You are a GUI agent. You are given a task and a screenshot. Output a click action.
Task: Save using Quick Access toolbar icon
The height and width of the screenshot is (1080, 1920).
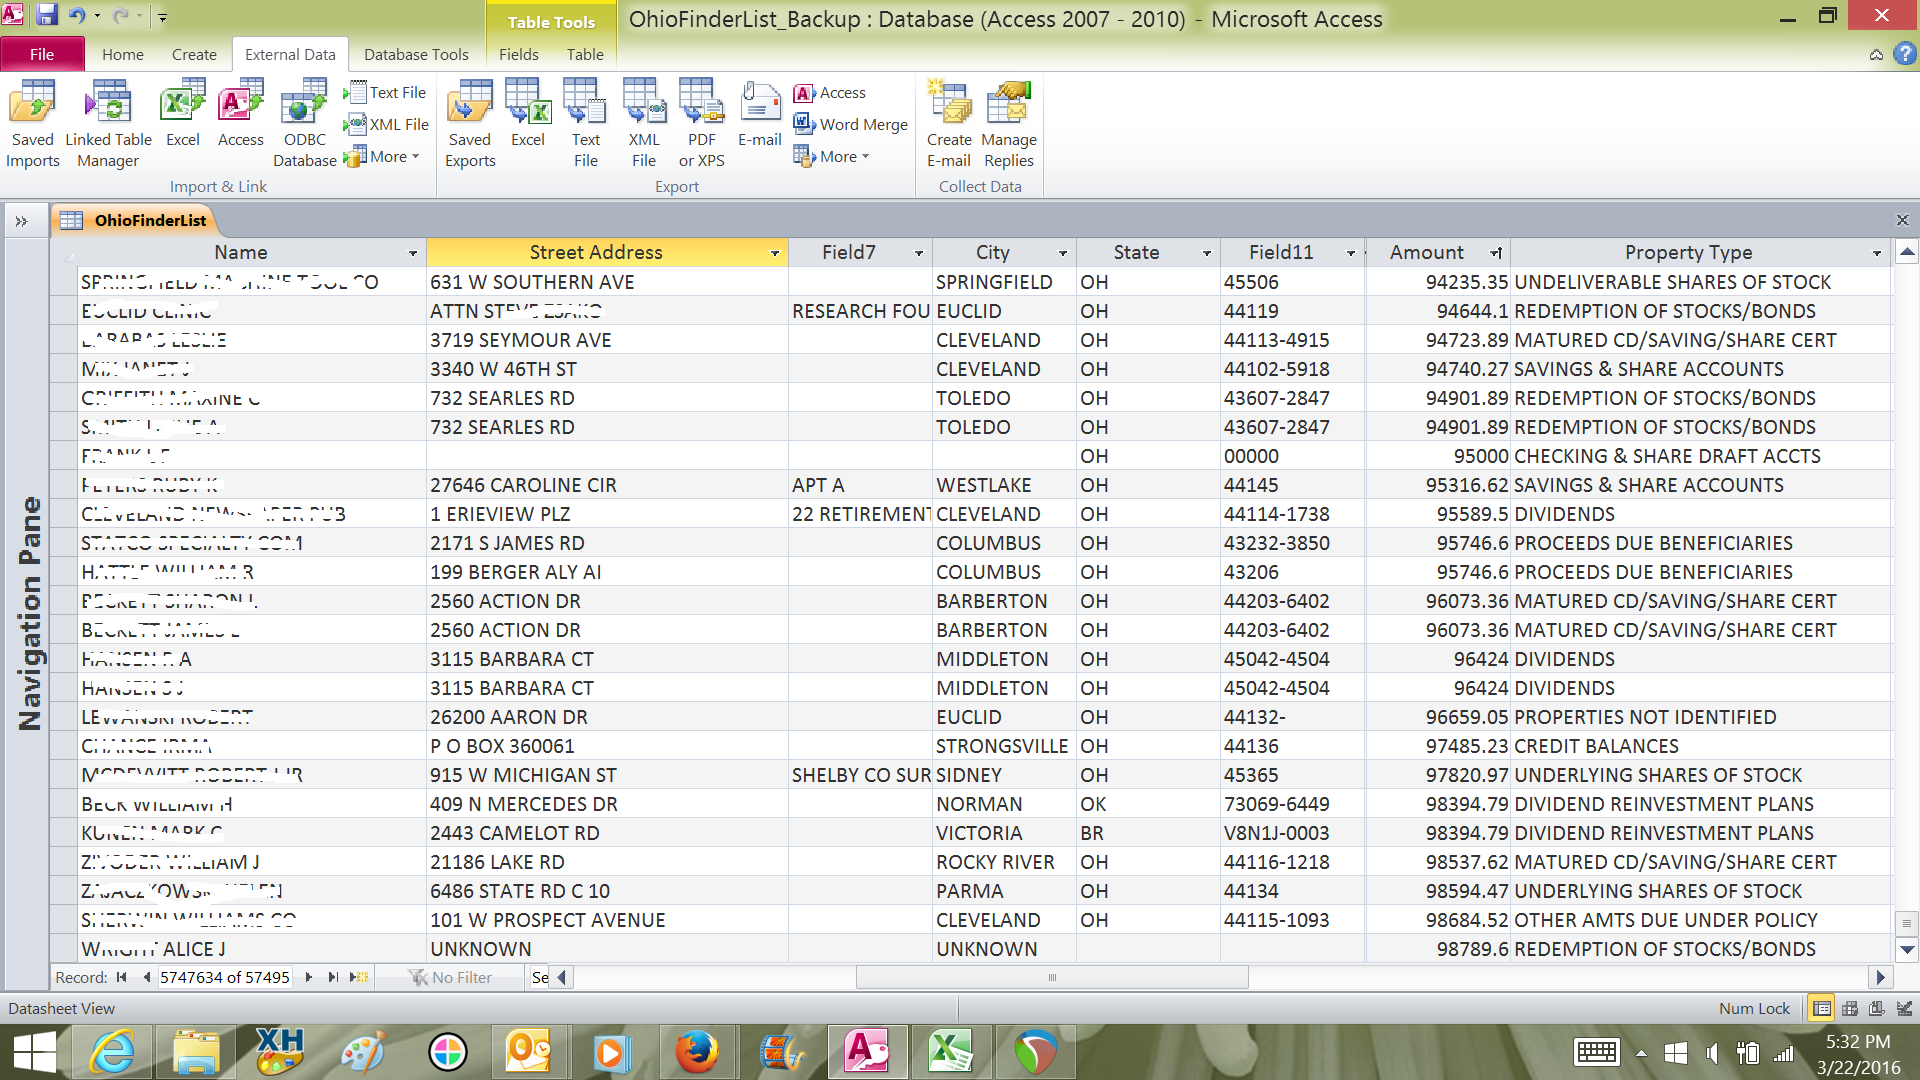[x=47, y=15]
